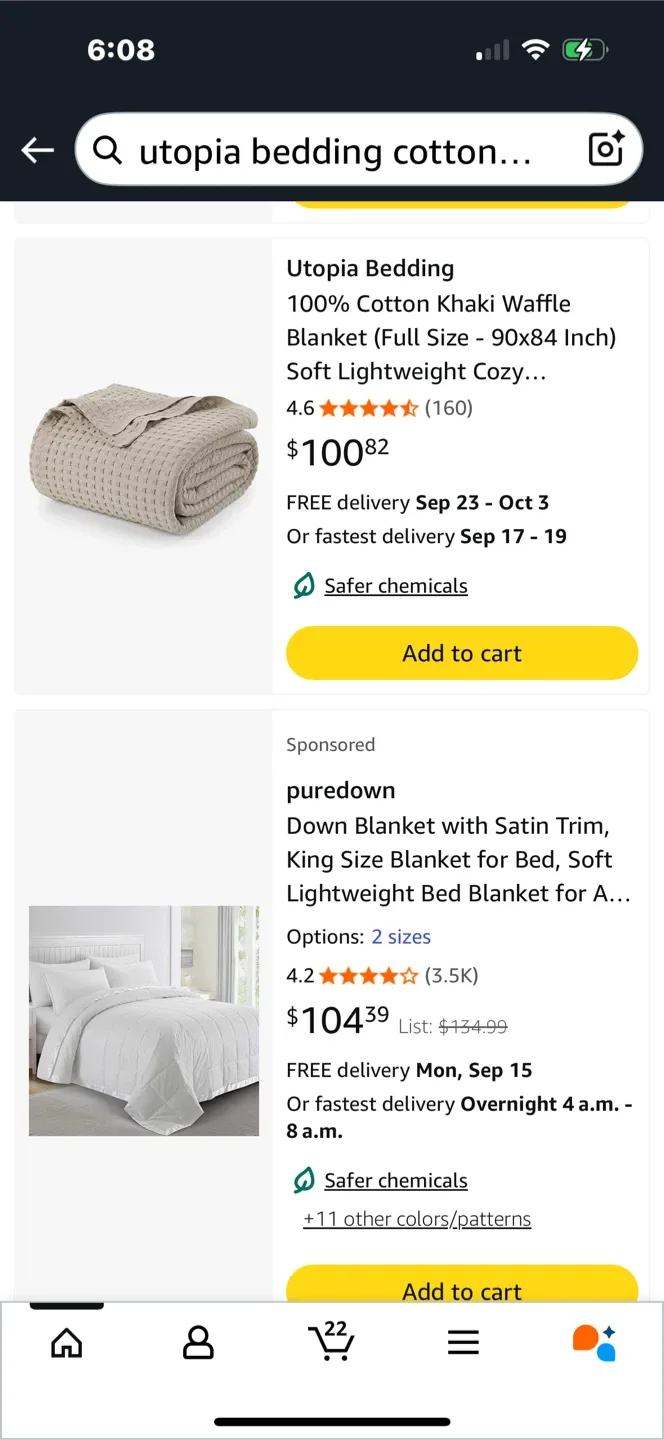The height and width of the screenshot is (1440, 664).
Task: Open Safer chemicals link on puredown blanket
Action: click(395, 1180)
